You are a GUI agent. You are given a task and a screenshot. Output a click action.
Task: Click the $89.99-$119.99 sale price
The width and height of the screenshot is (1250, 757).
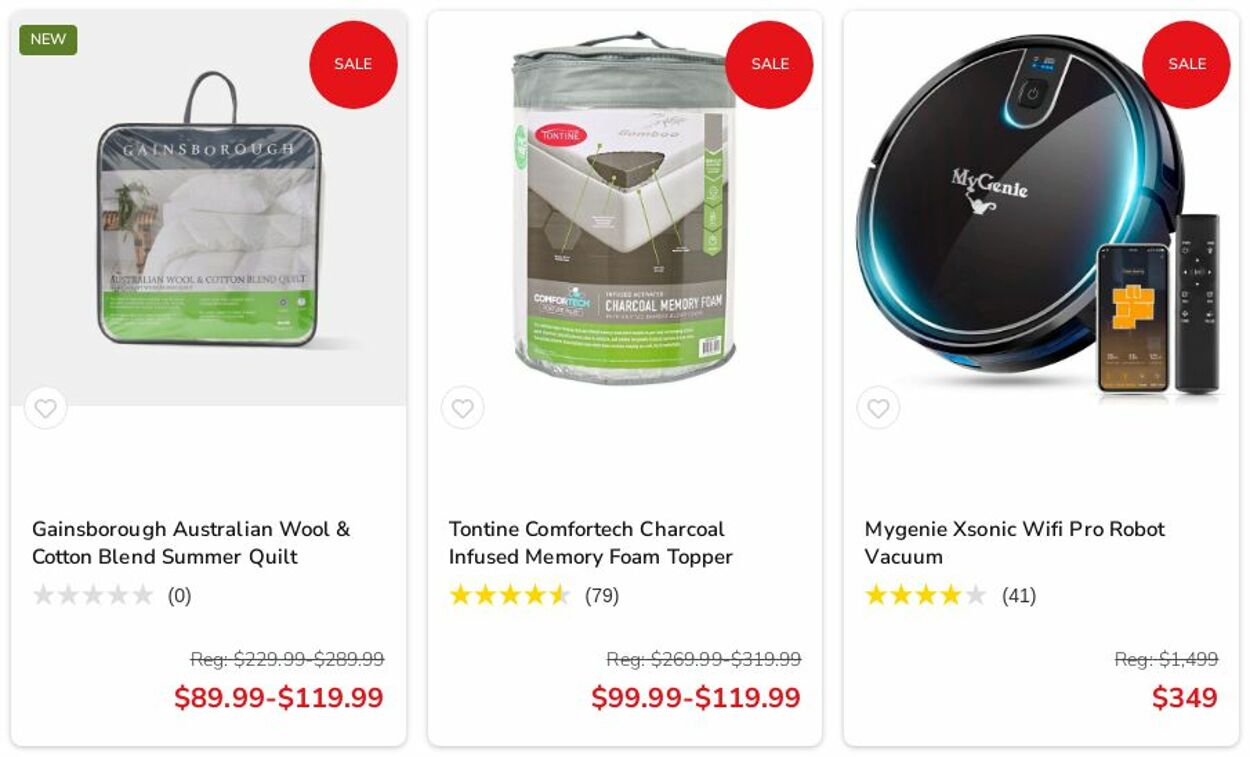(279, 698)
